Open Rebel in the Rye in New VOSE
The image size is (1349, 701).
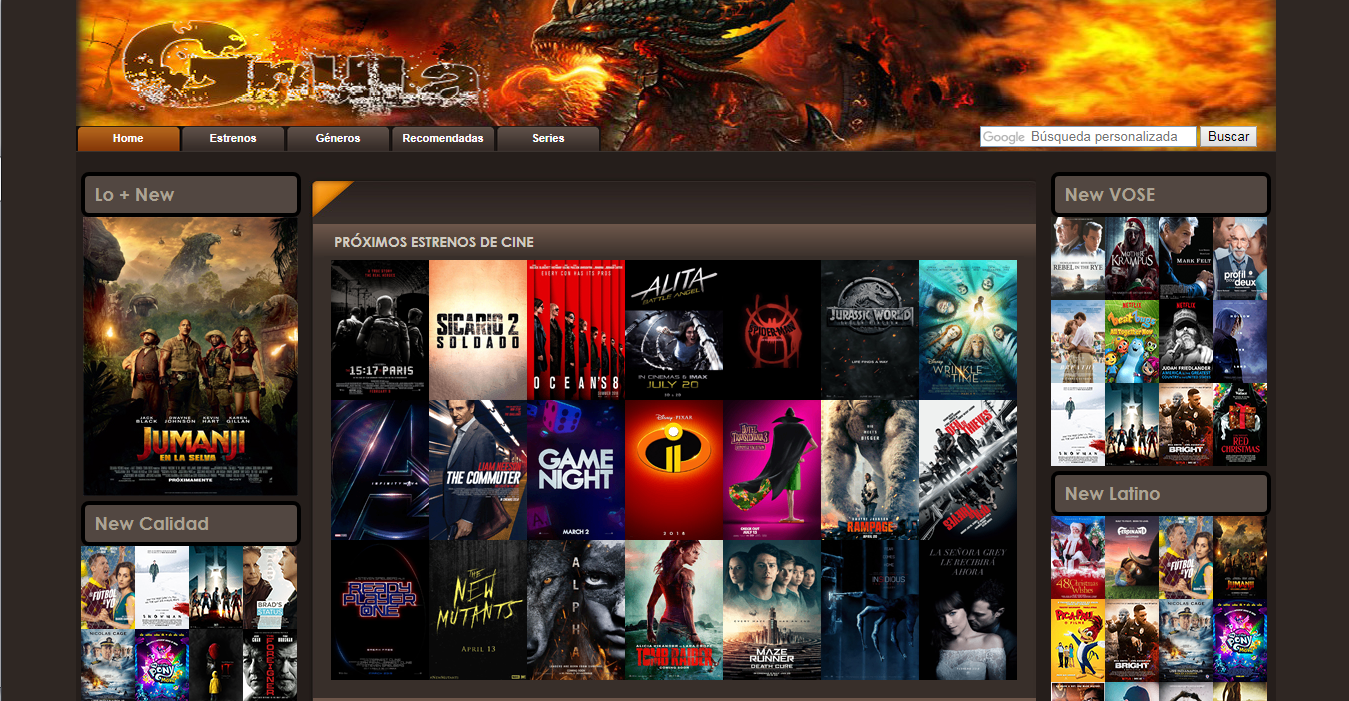point(1078,258)
